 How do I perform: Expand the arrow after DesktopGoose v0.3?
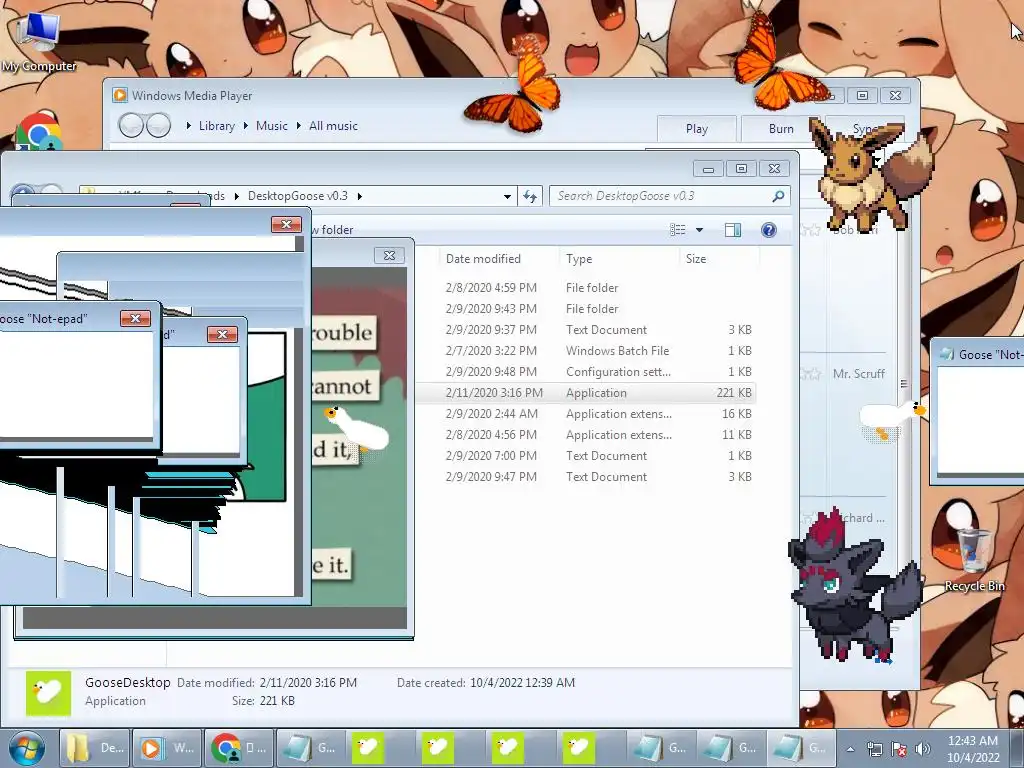pyautogui.click(x=360, y=196)
